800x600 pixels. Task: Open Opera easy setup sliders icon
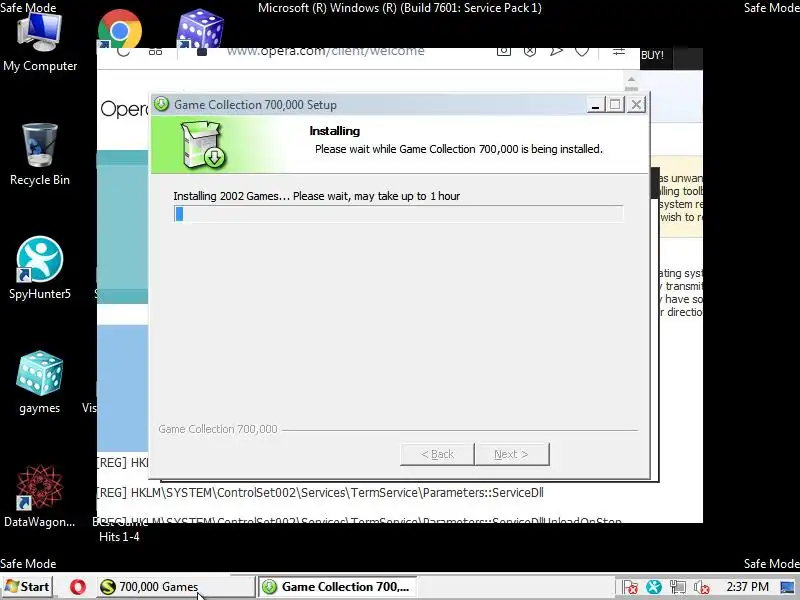coord(619,51)
